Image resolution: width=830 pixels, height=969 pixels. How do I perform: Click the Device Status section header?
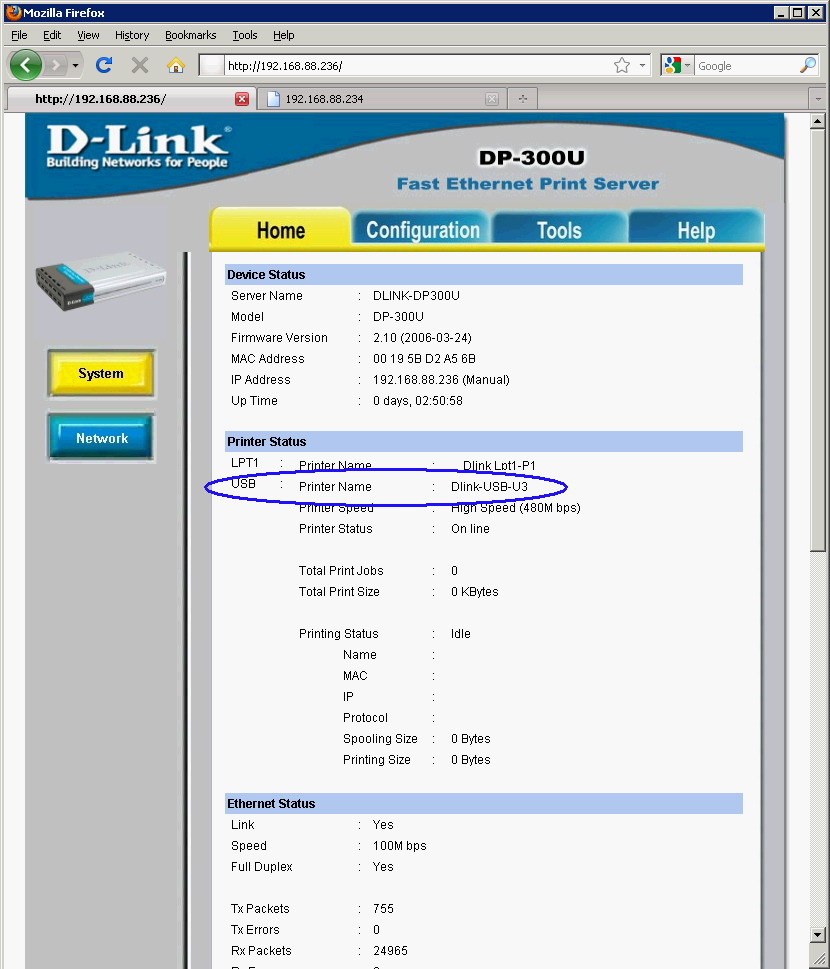(484, 274)
